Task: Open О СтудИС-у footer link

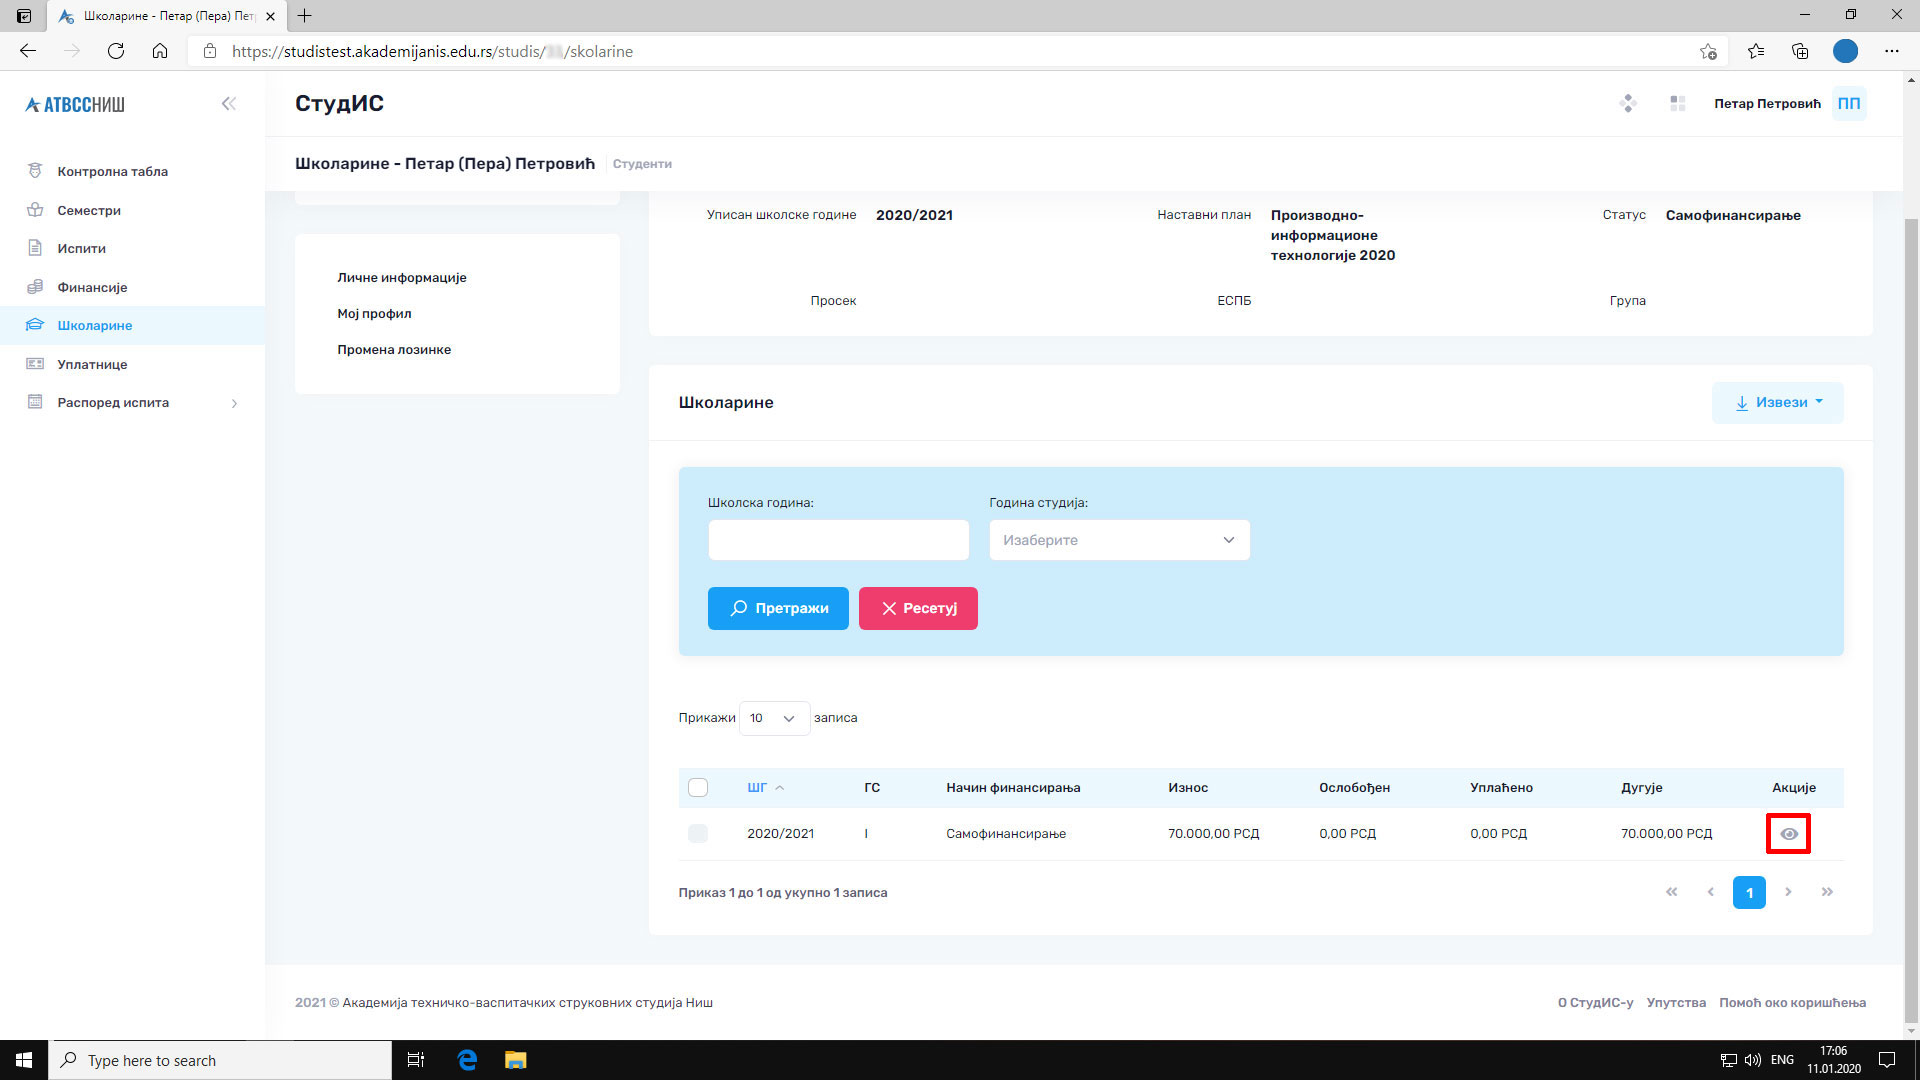Action: pyautogui.click(x=1595, y=1003)
